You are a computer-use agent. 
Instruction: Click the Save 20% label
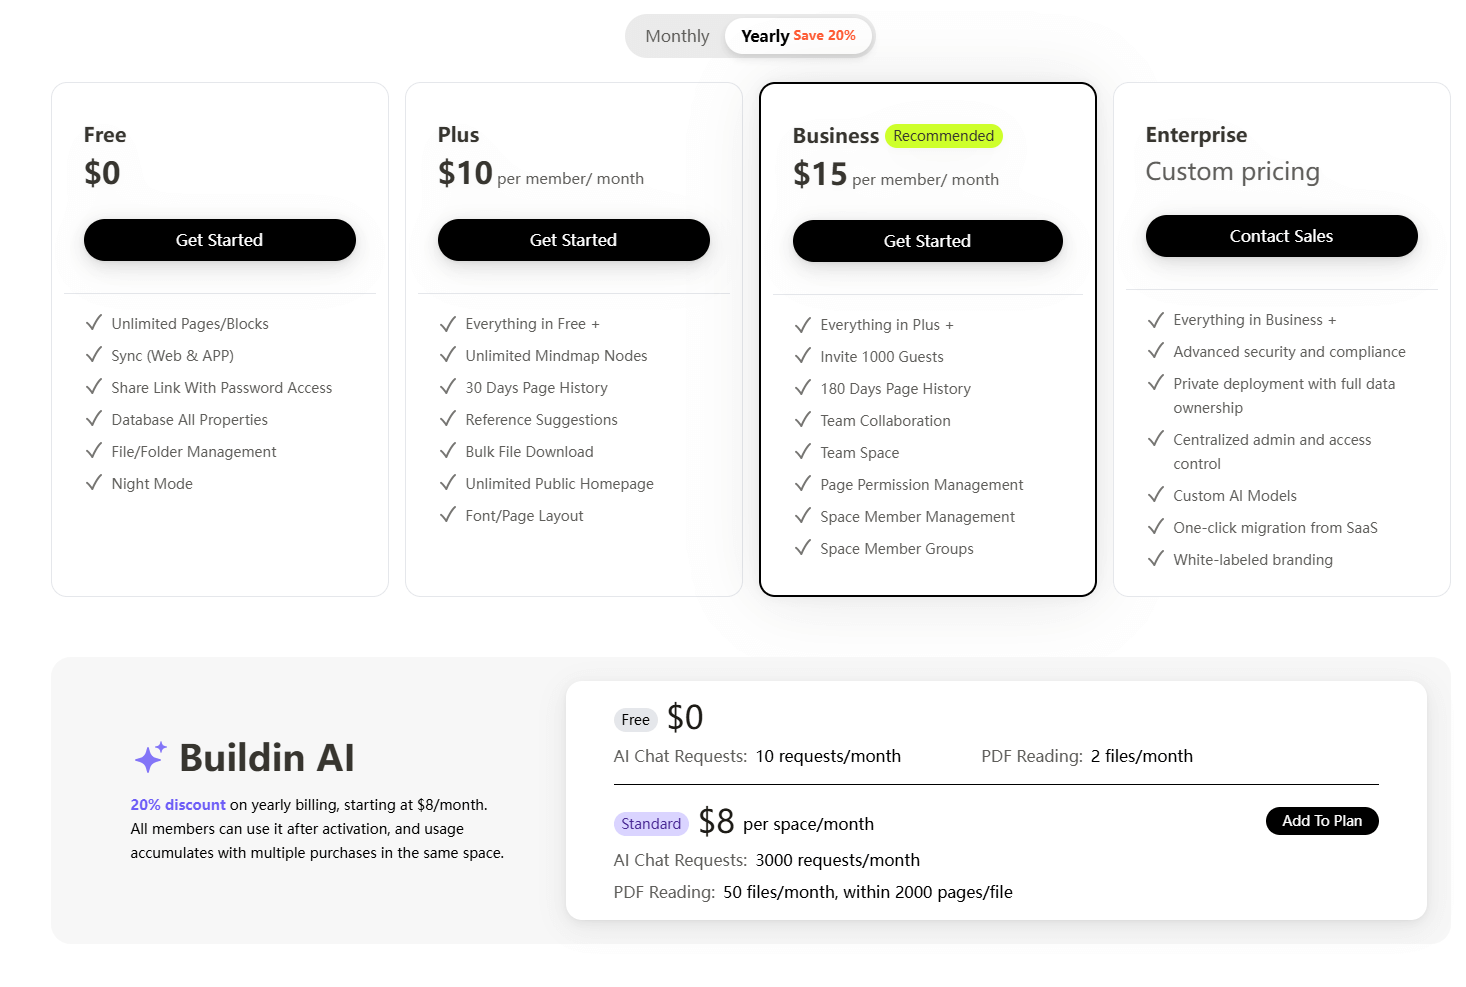pos(826,34)
